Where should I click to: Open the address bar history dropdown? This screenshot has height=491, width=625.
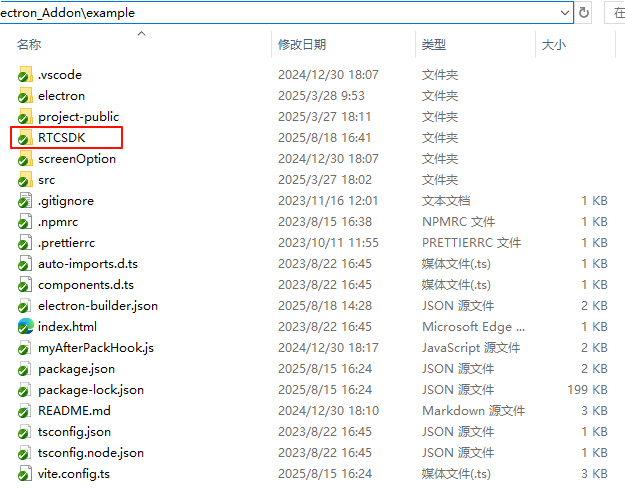pos(565,13)
